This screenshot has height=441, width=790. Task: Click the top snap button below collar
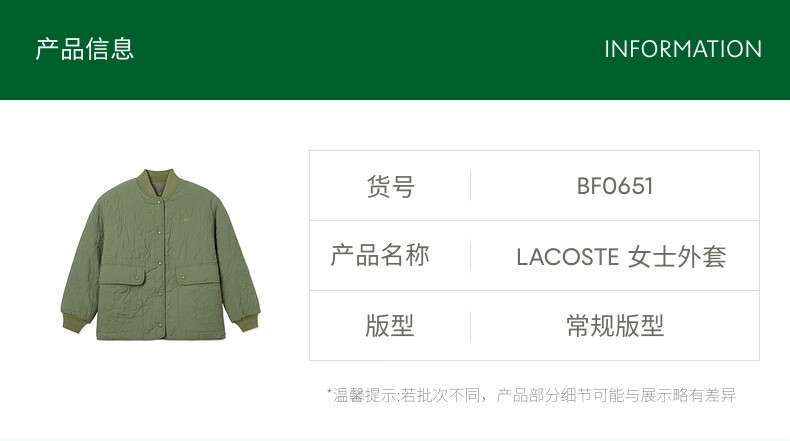160,203
